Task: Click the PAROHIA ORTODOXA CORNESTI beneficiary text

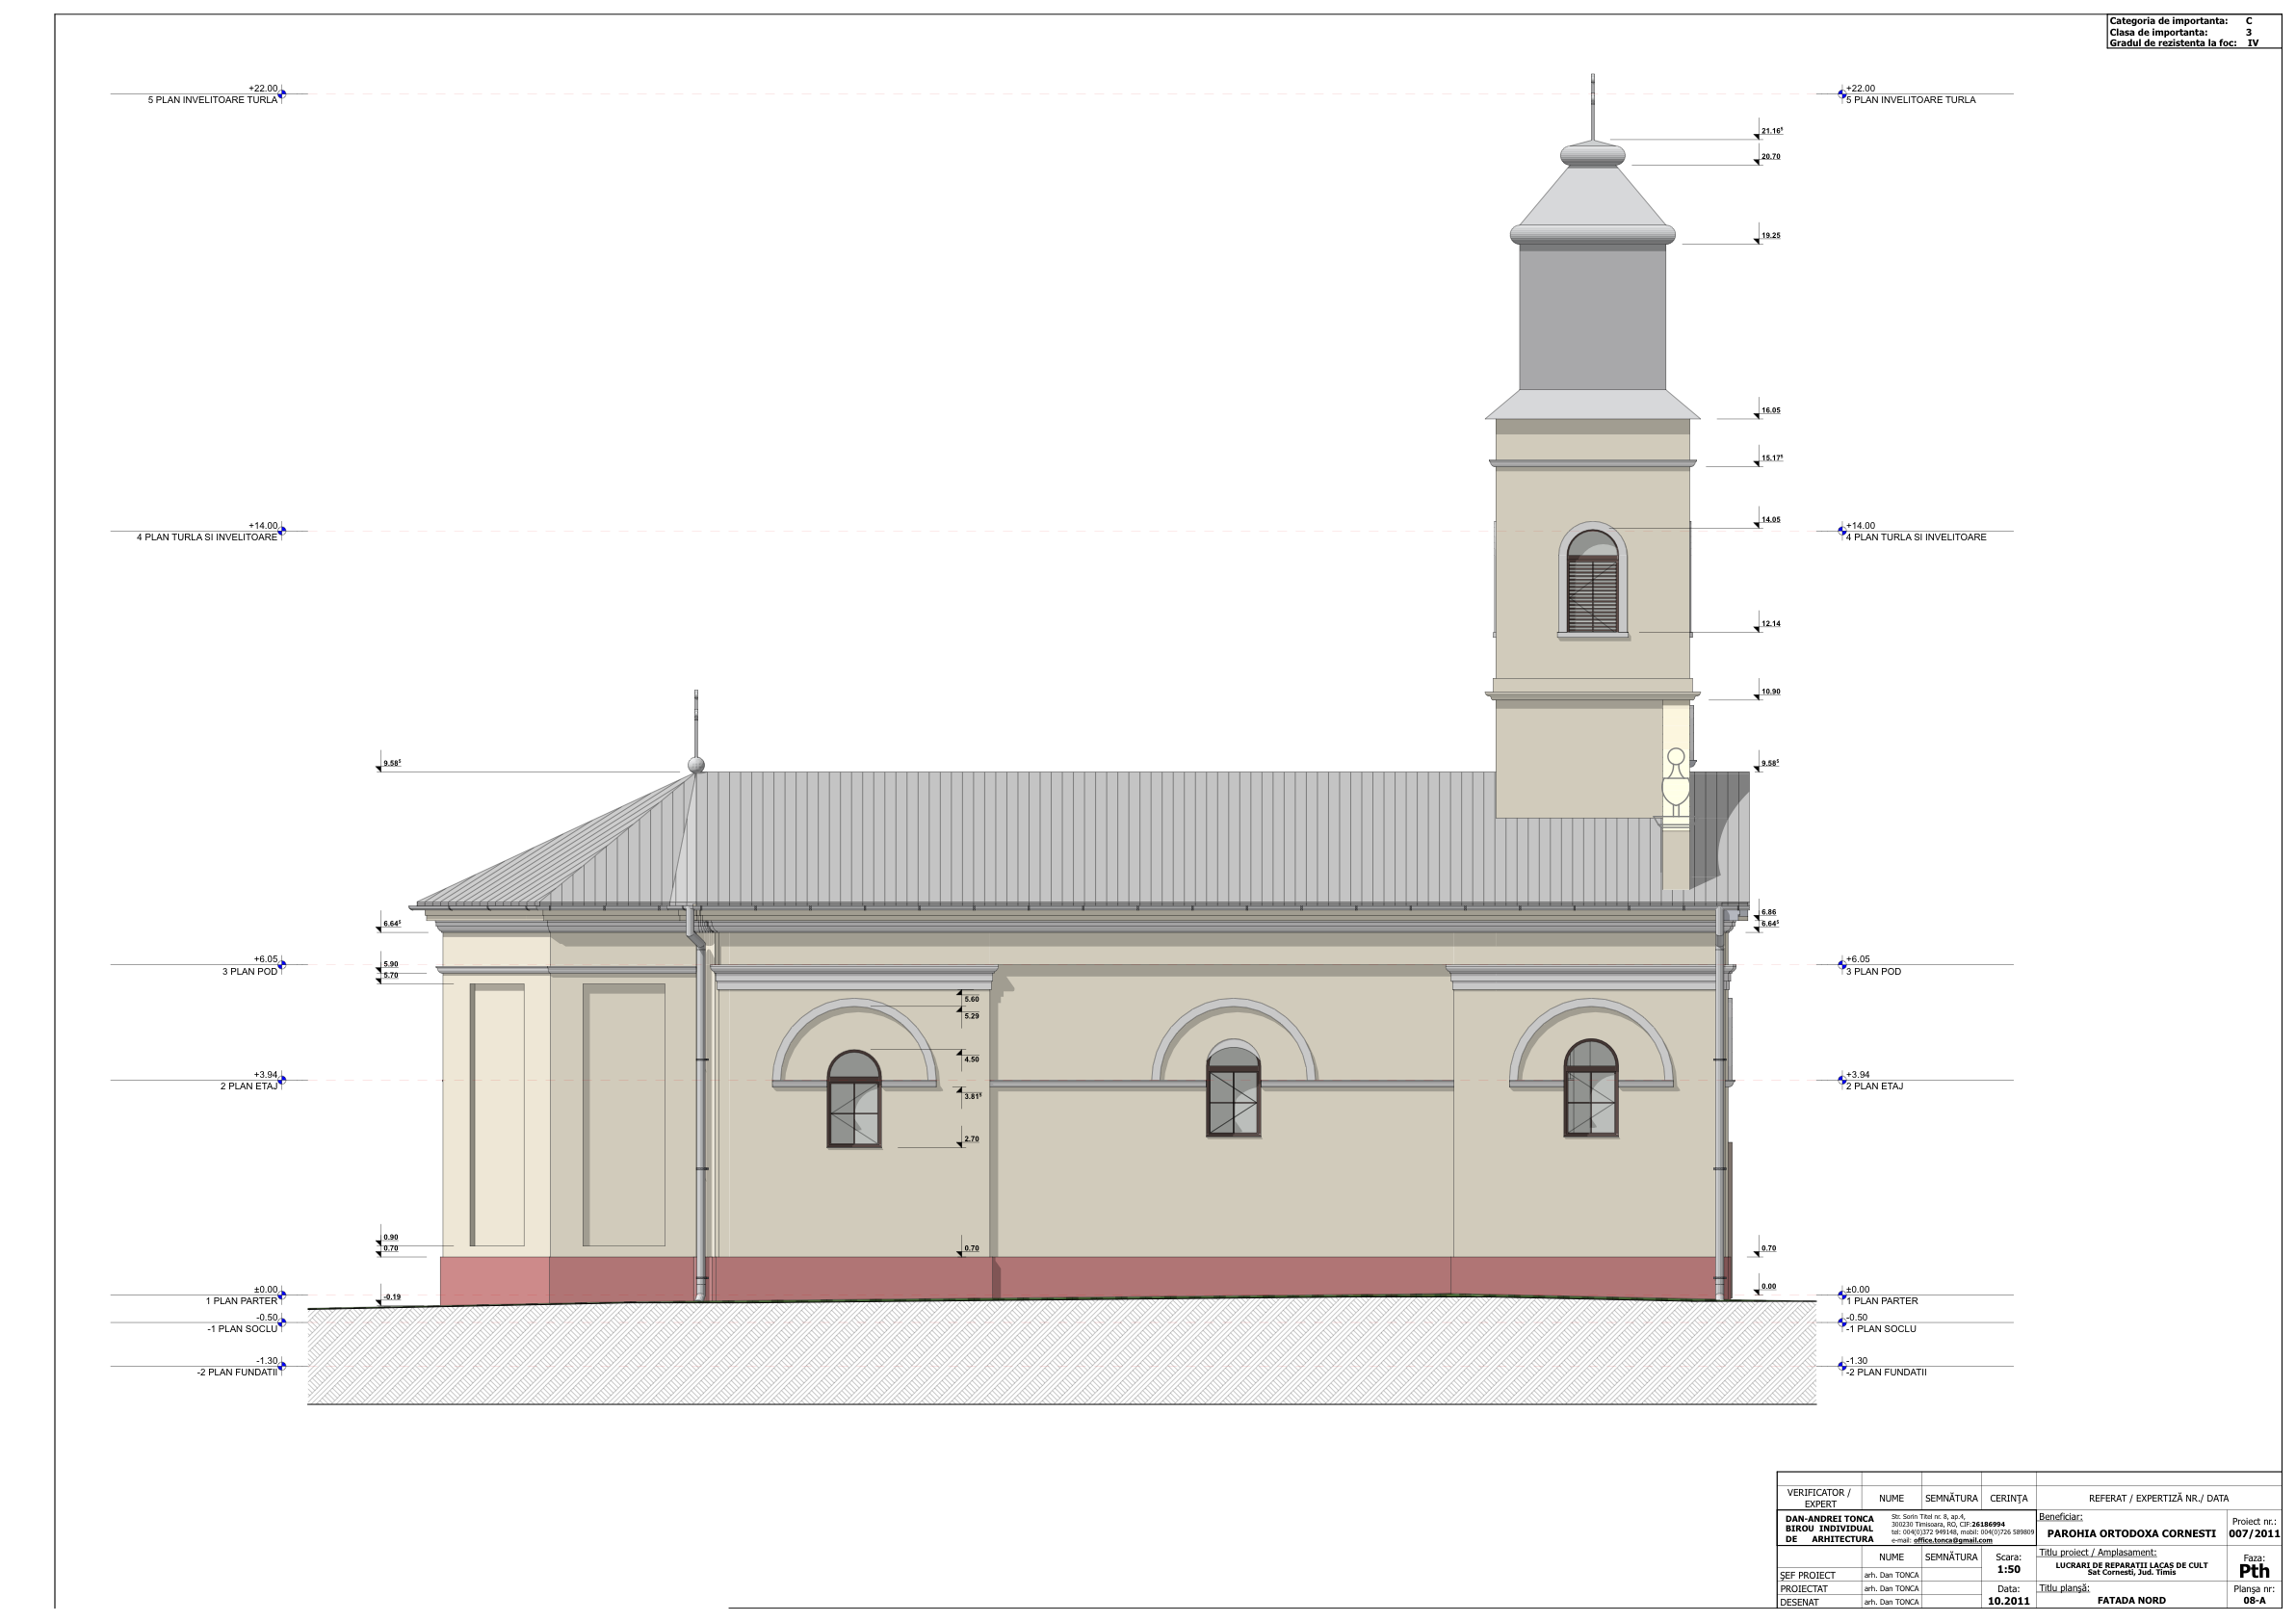Action: point(2131,1533)
